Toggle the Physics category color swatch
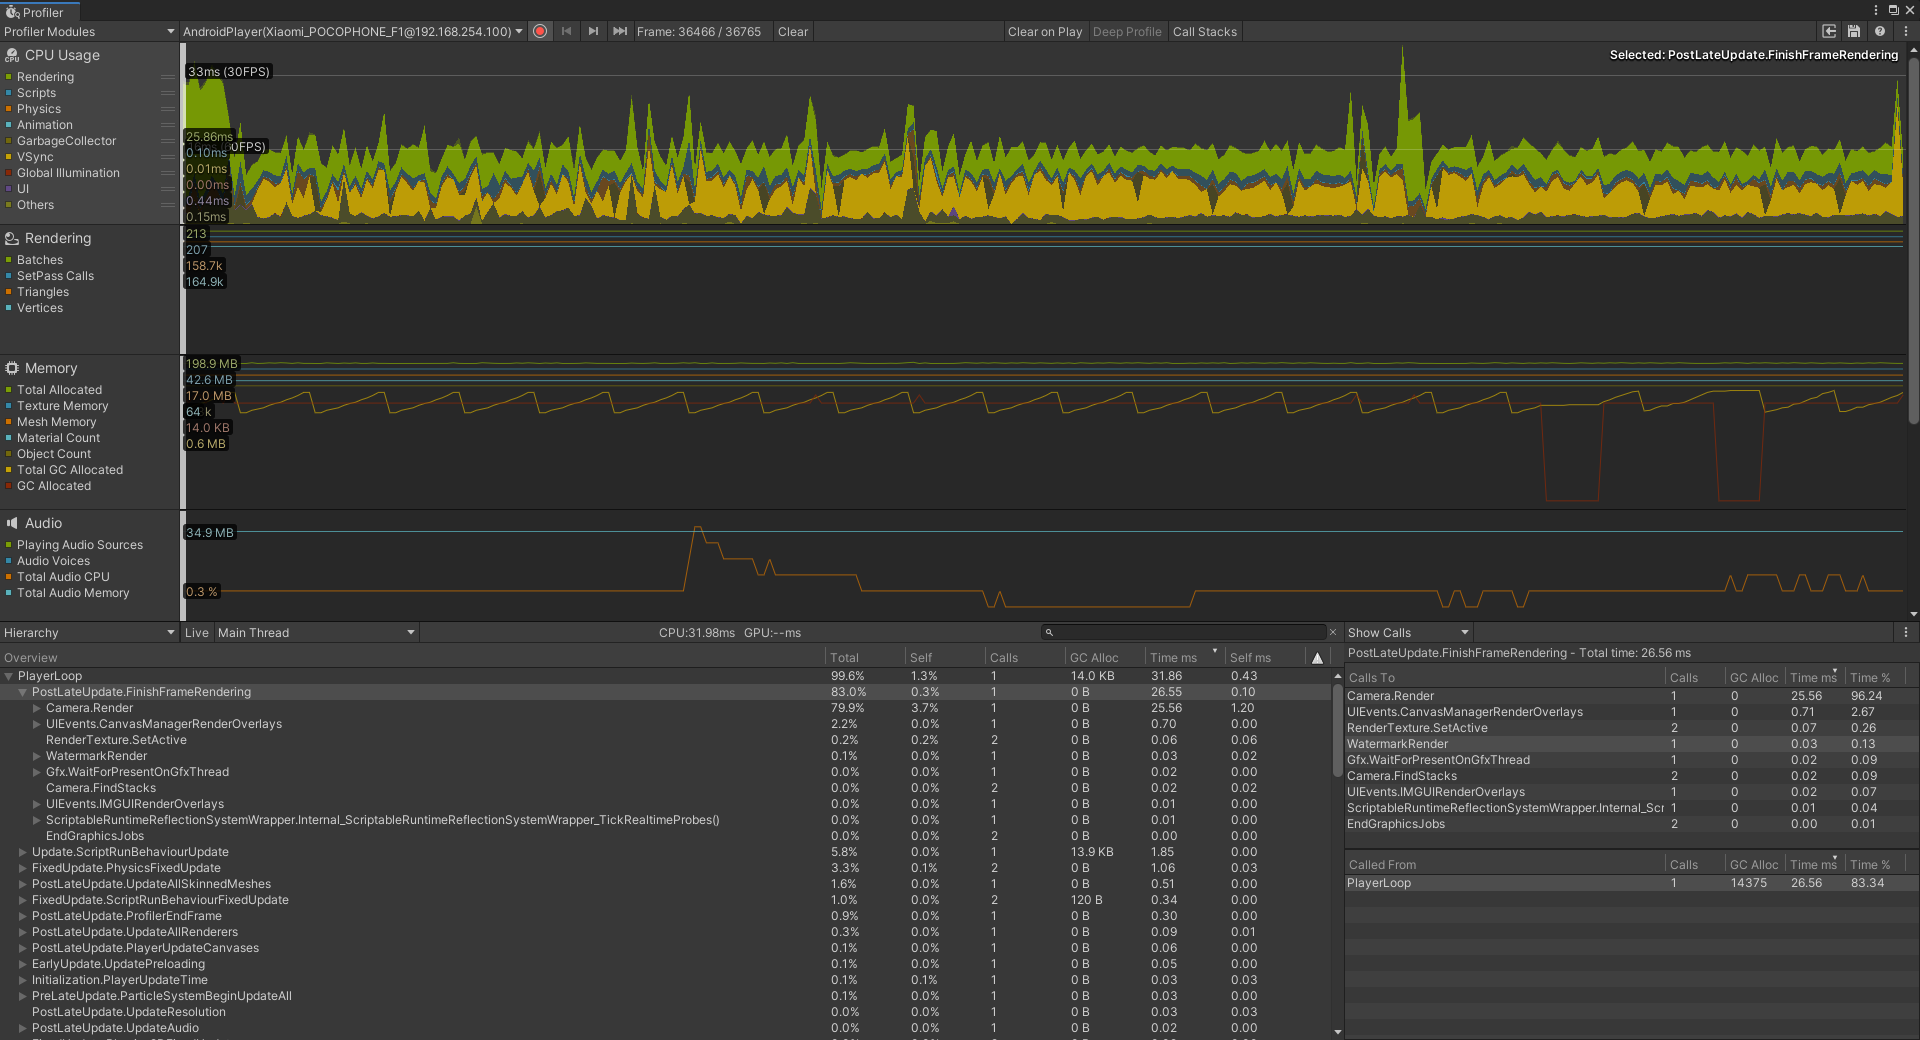Image resolution: width=1920 pixels, height=1040 pixels. click(x=9, y=109)
